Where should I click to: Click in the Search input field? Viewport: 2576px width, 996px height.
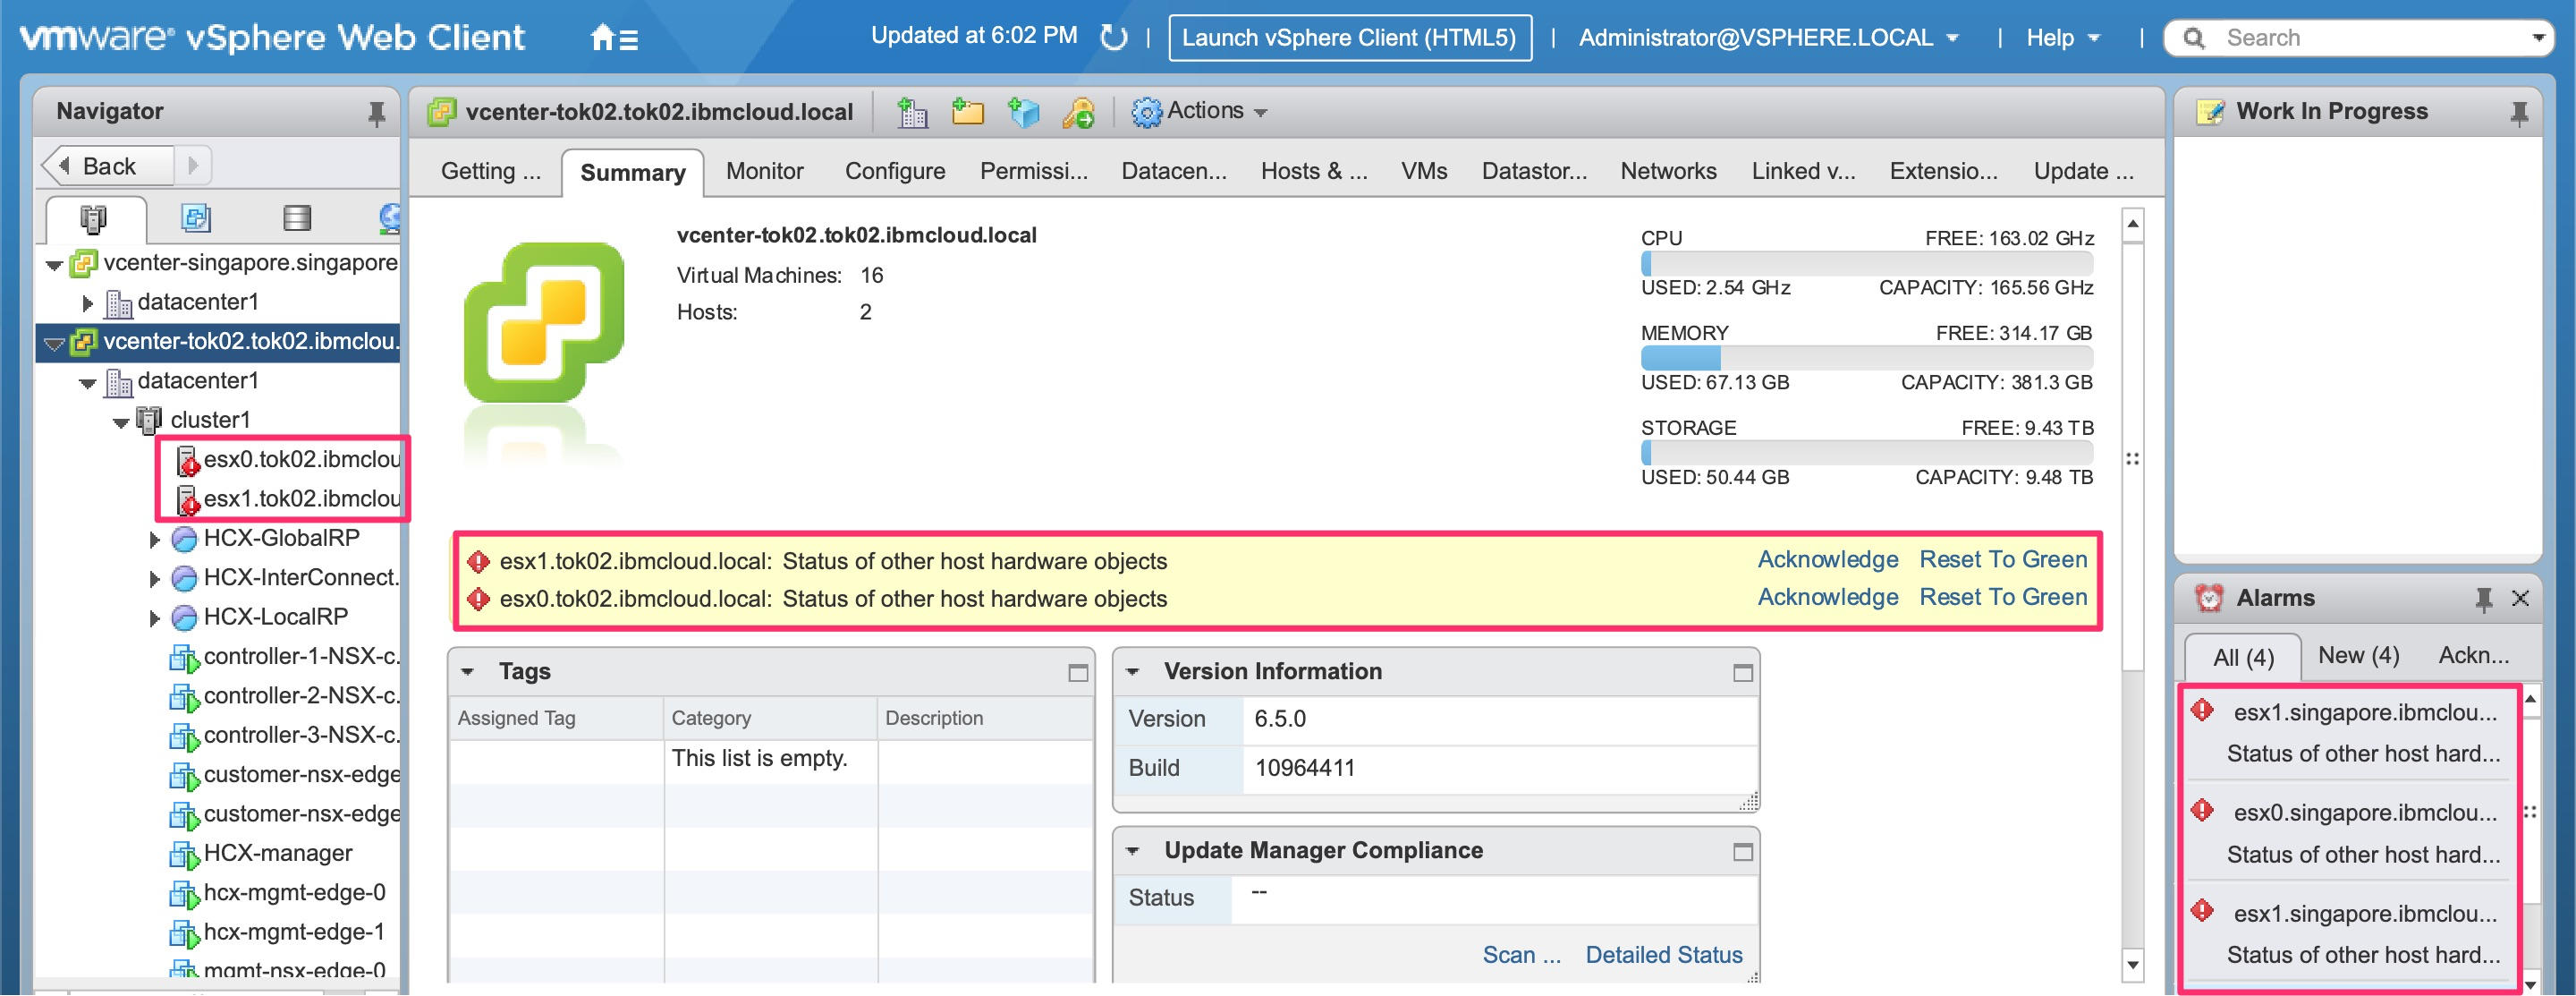tap(2370, 38)
